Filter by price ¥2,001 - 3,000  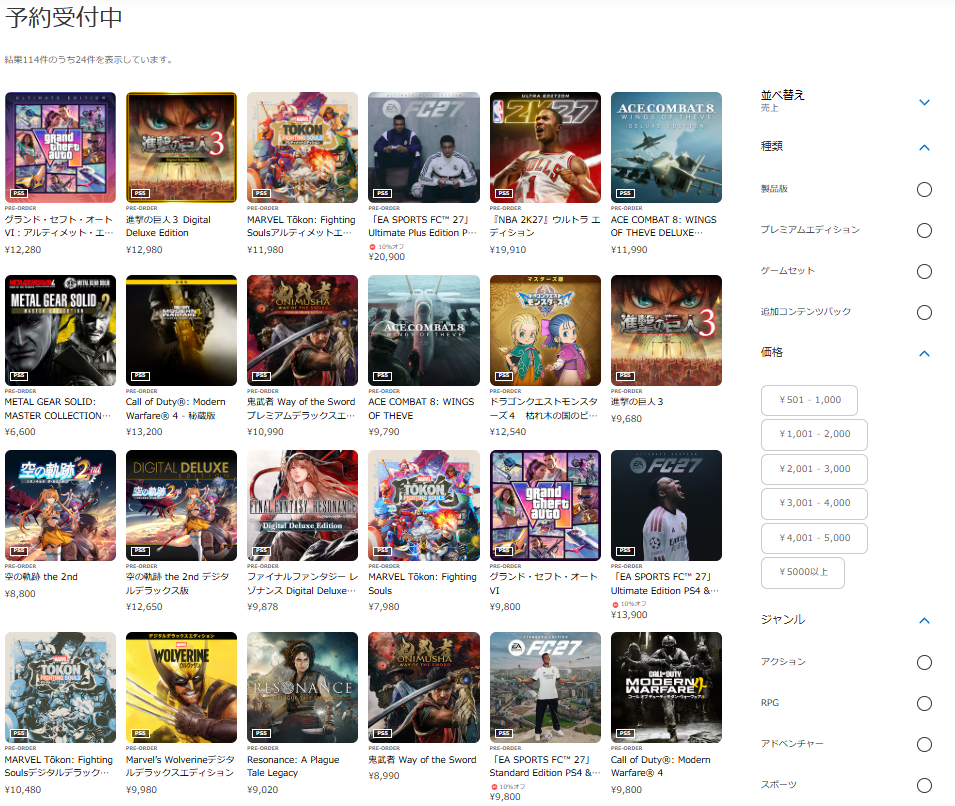pyautogui.click(x=814, y=469)
